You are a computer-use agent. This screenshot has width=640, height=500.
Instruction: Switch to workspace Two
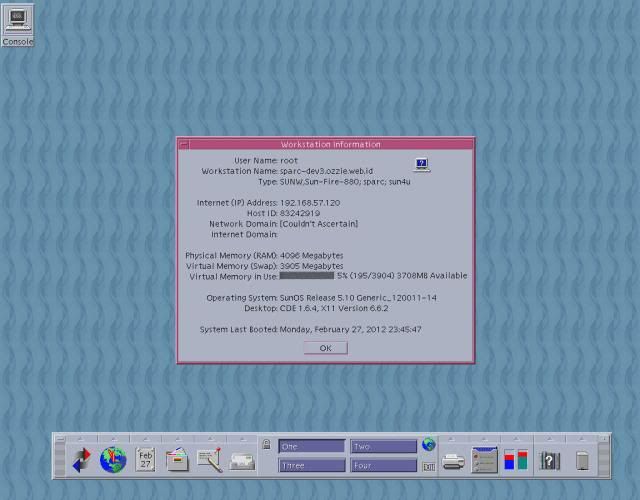[384, 447]
